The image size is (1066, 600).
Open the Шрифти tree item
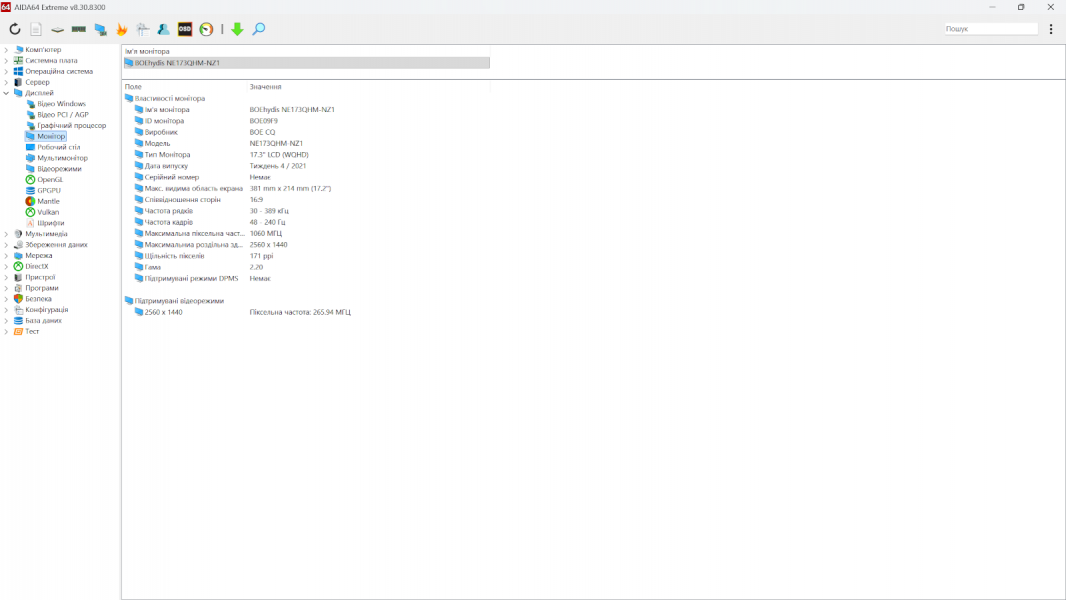pyautogui.click(x=50, y=224)
